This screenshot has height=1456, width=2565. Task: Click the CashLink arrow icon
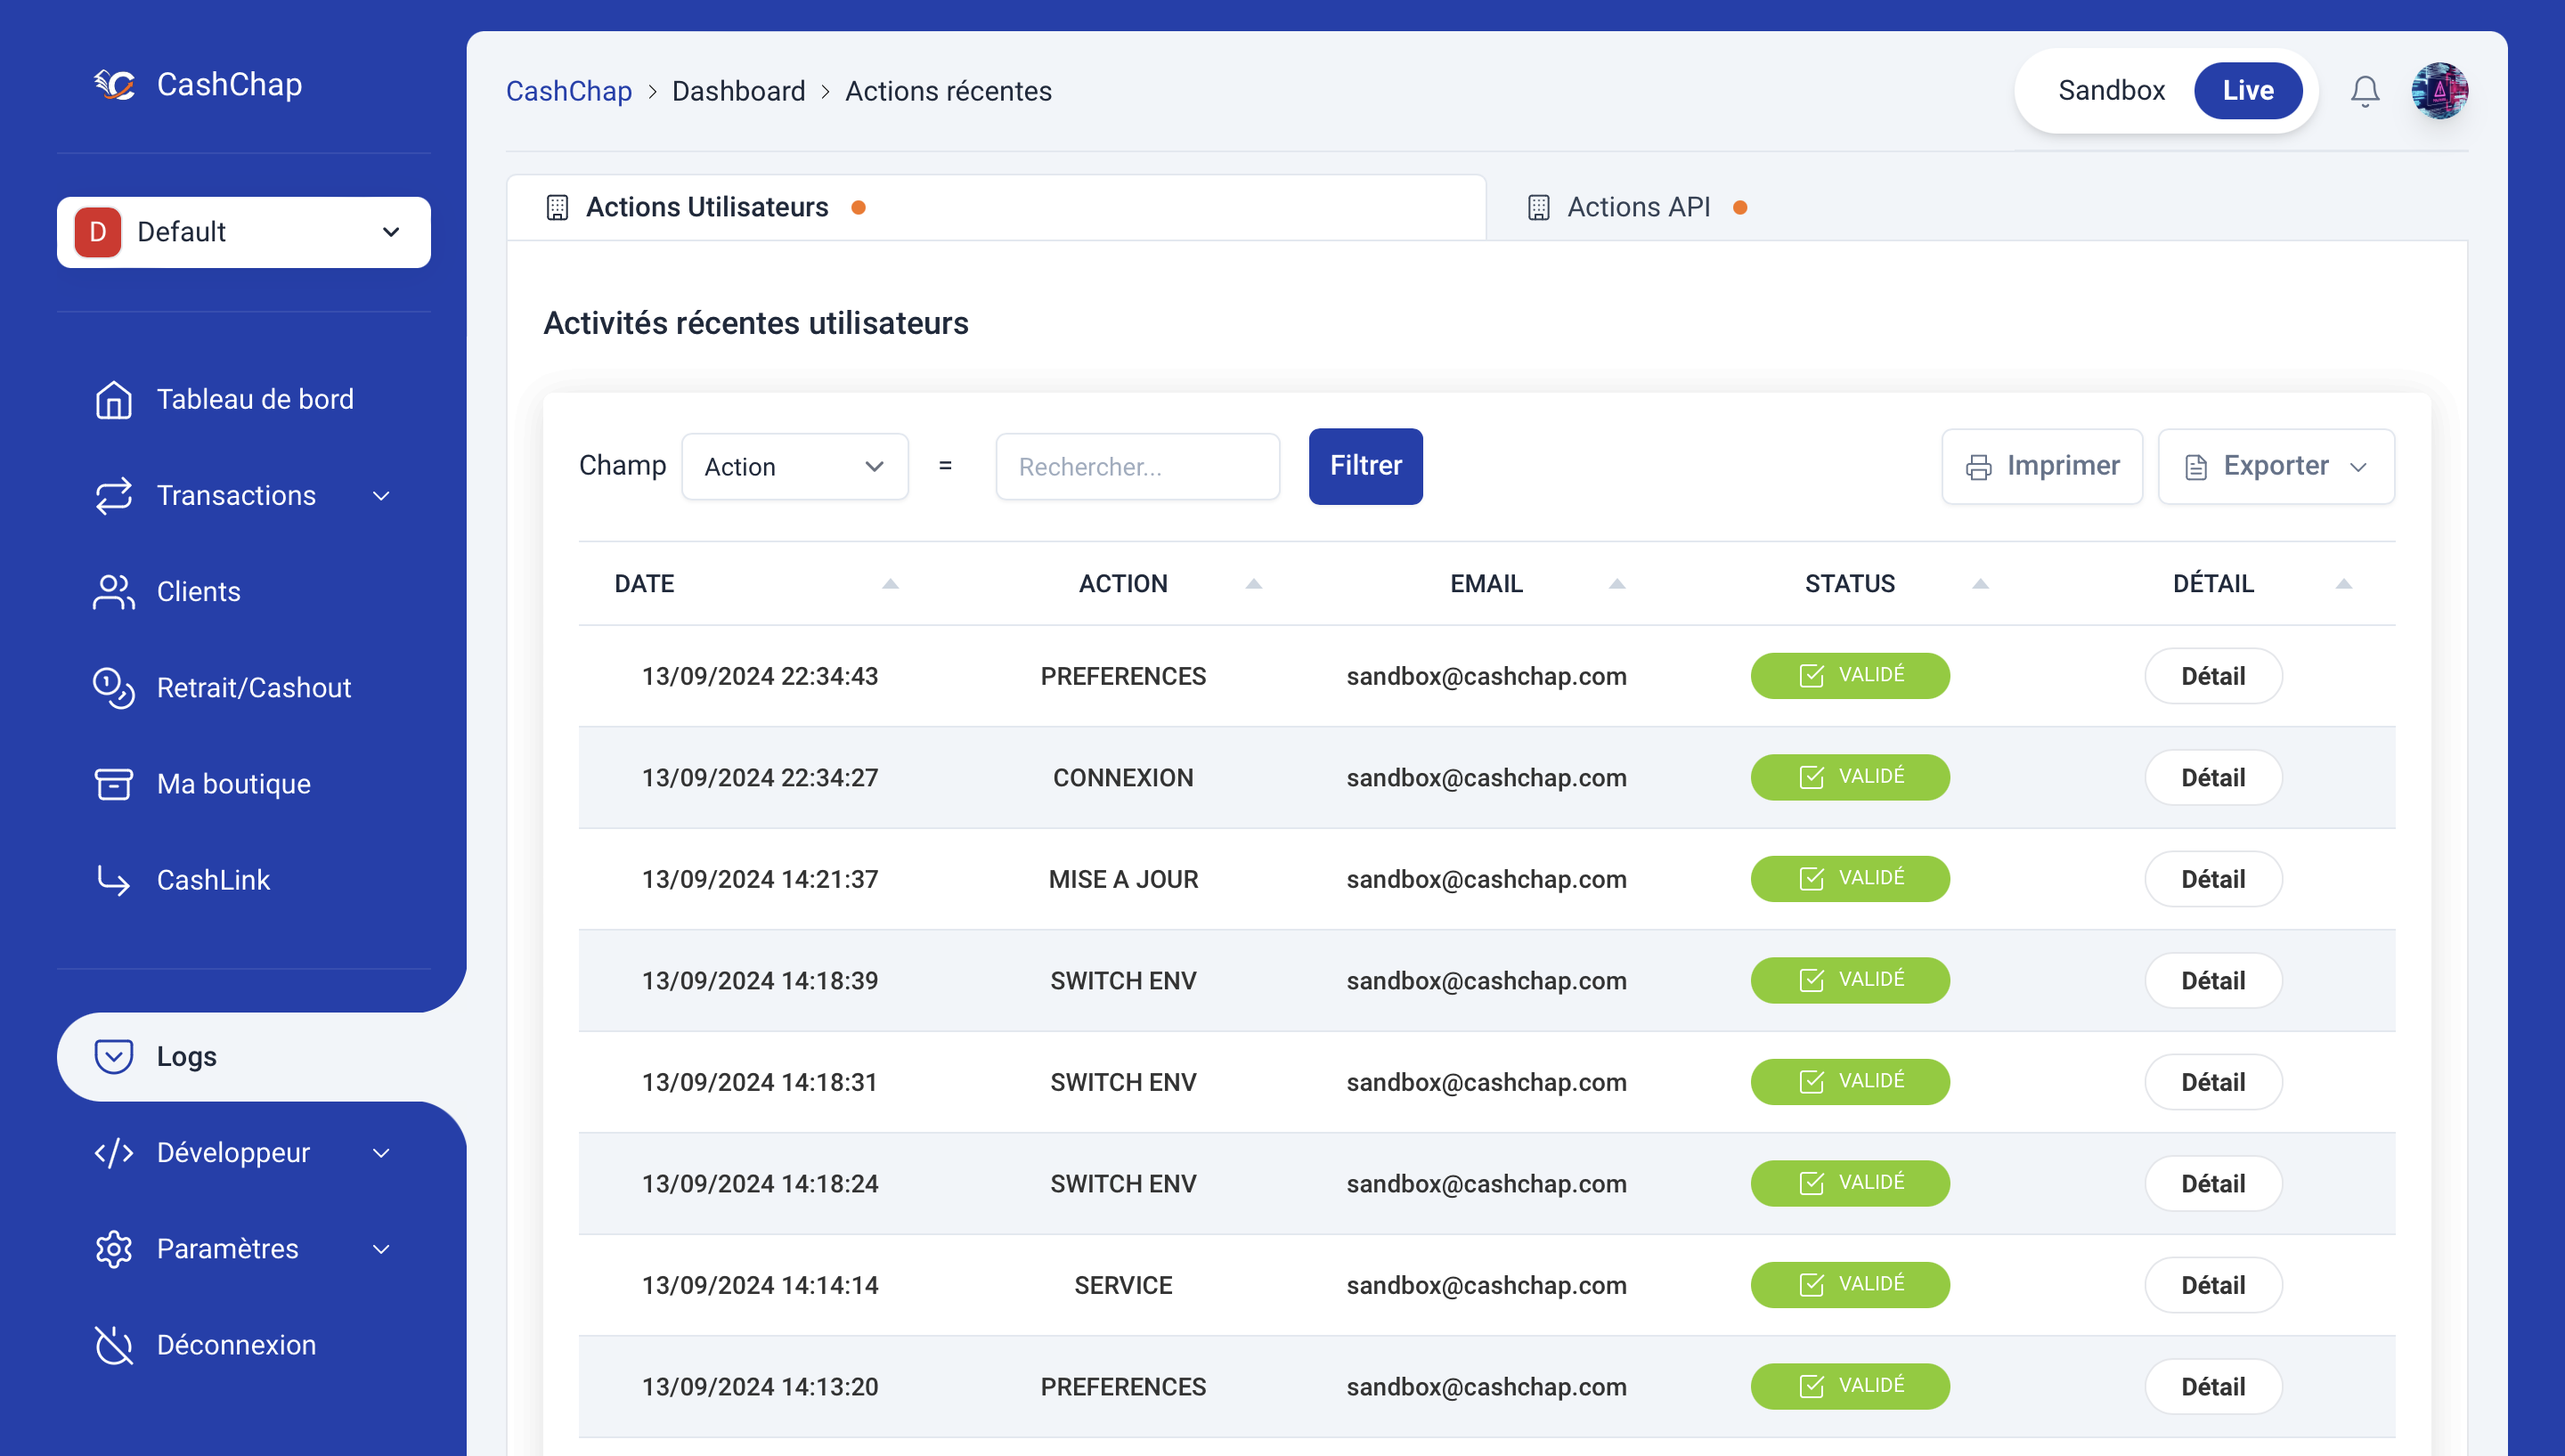click(x=113, y=880)
